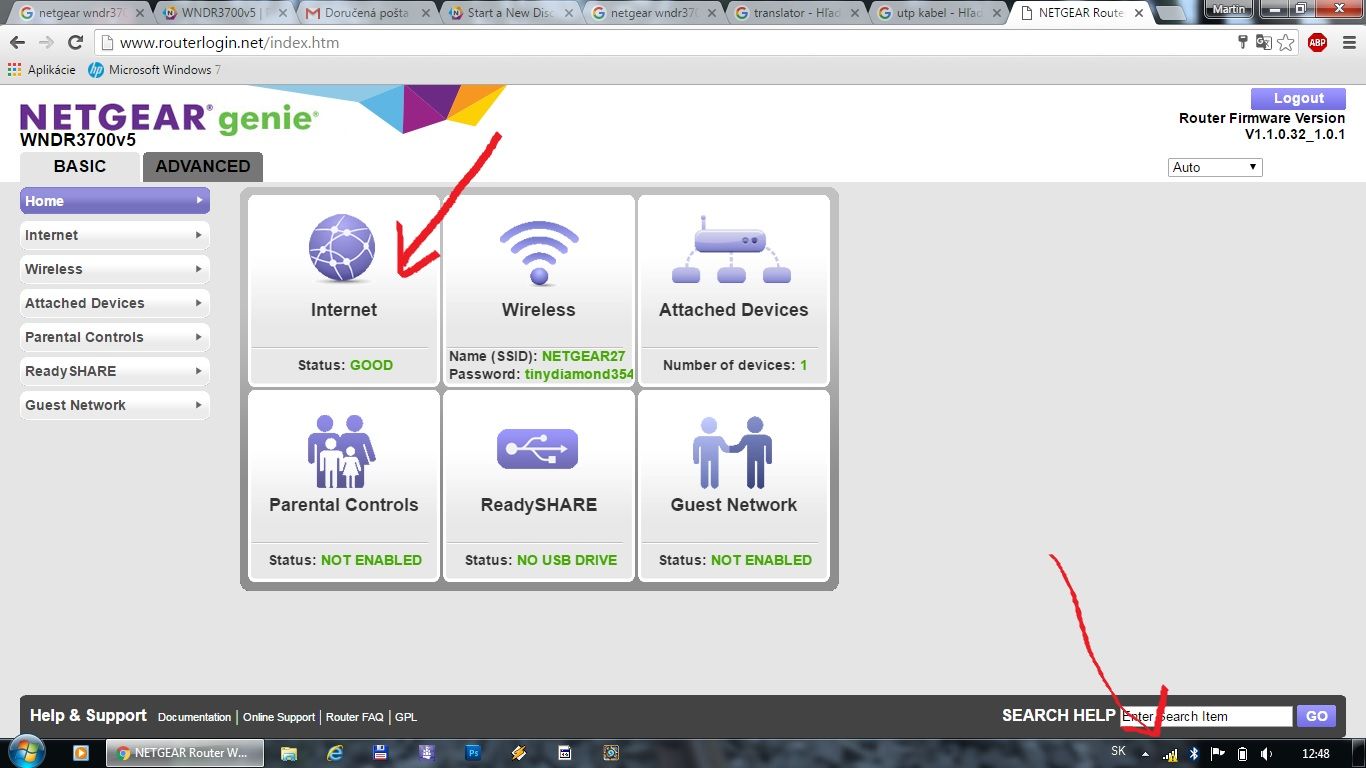Show hidden tray icons with the arrow
The height and width of the screenshot is (768, 1366).
(x=1146, y=753)
